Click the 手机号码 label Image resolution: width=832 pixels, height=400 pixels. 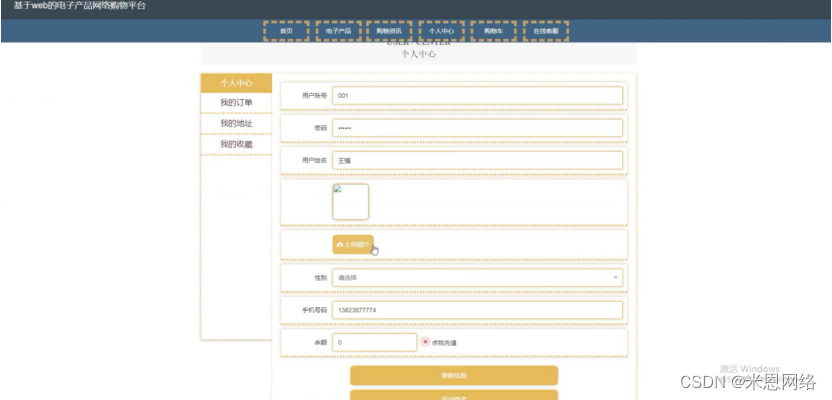314,310
